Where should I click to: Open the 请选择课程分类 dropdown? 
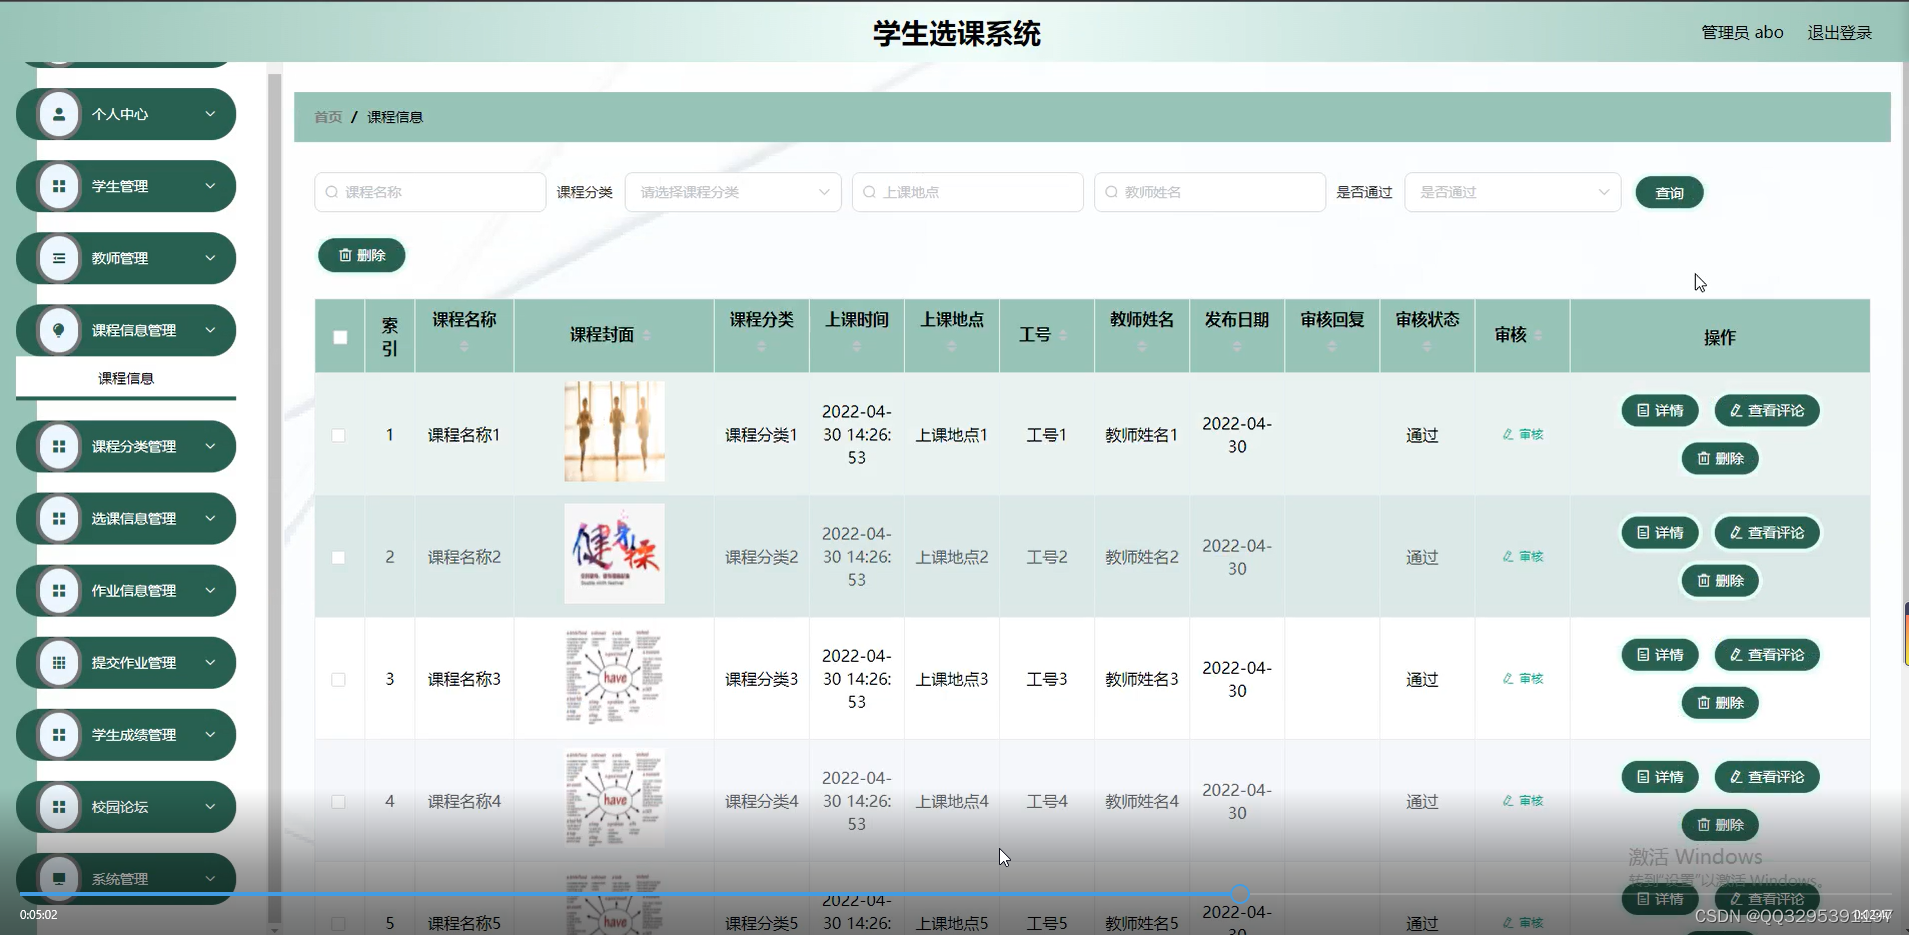(x=733, y=192)
